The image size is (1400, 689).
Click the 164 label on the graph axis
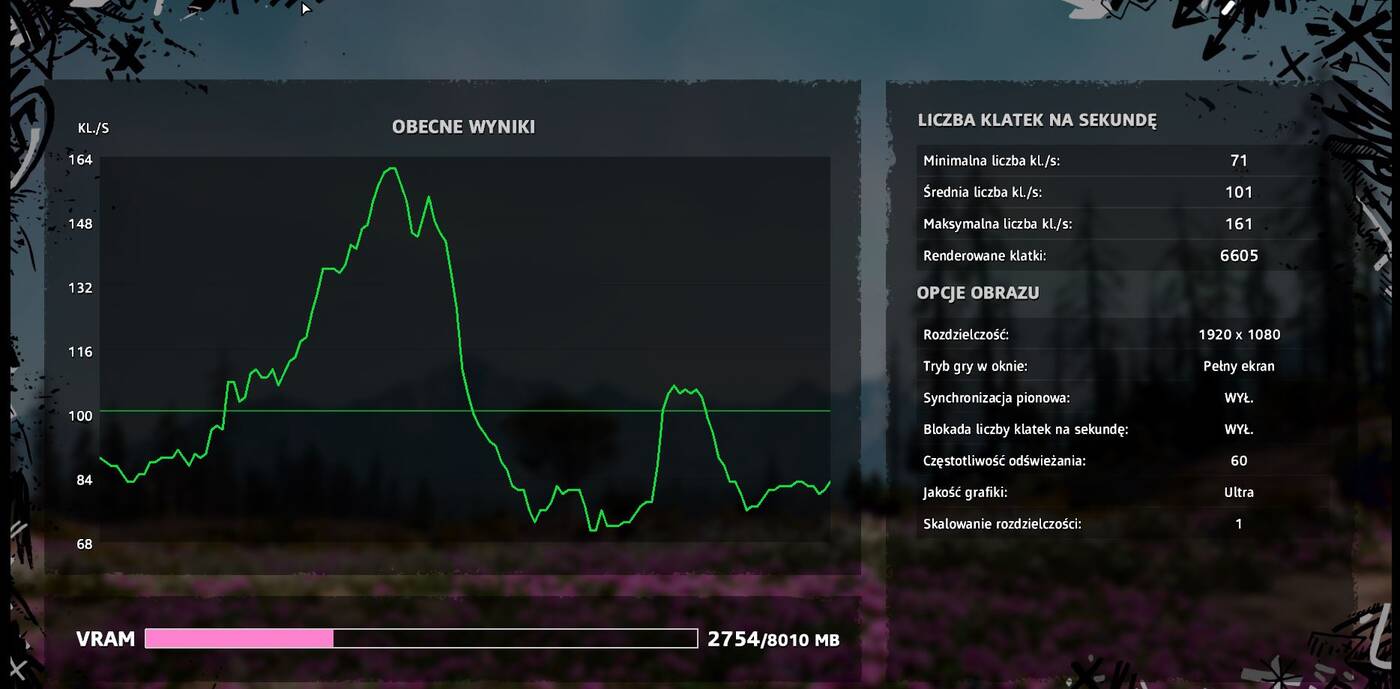coord(80,160)
